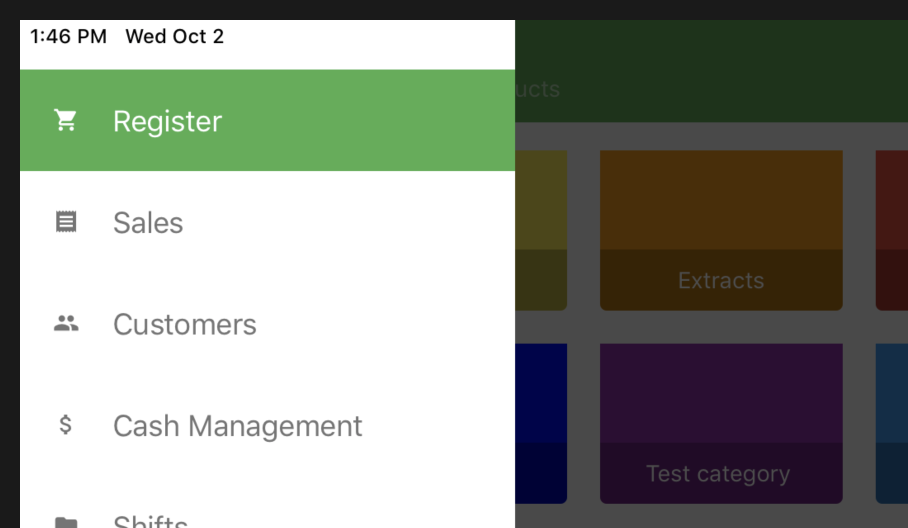This screenshot has height=528, width=908.
Task: Click the folder icon beside Shifts
Action: point(66,521)
